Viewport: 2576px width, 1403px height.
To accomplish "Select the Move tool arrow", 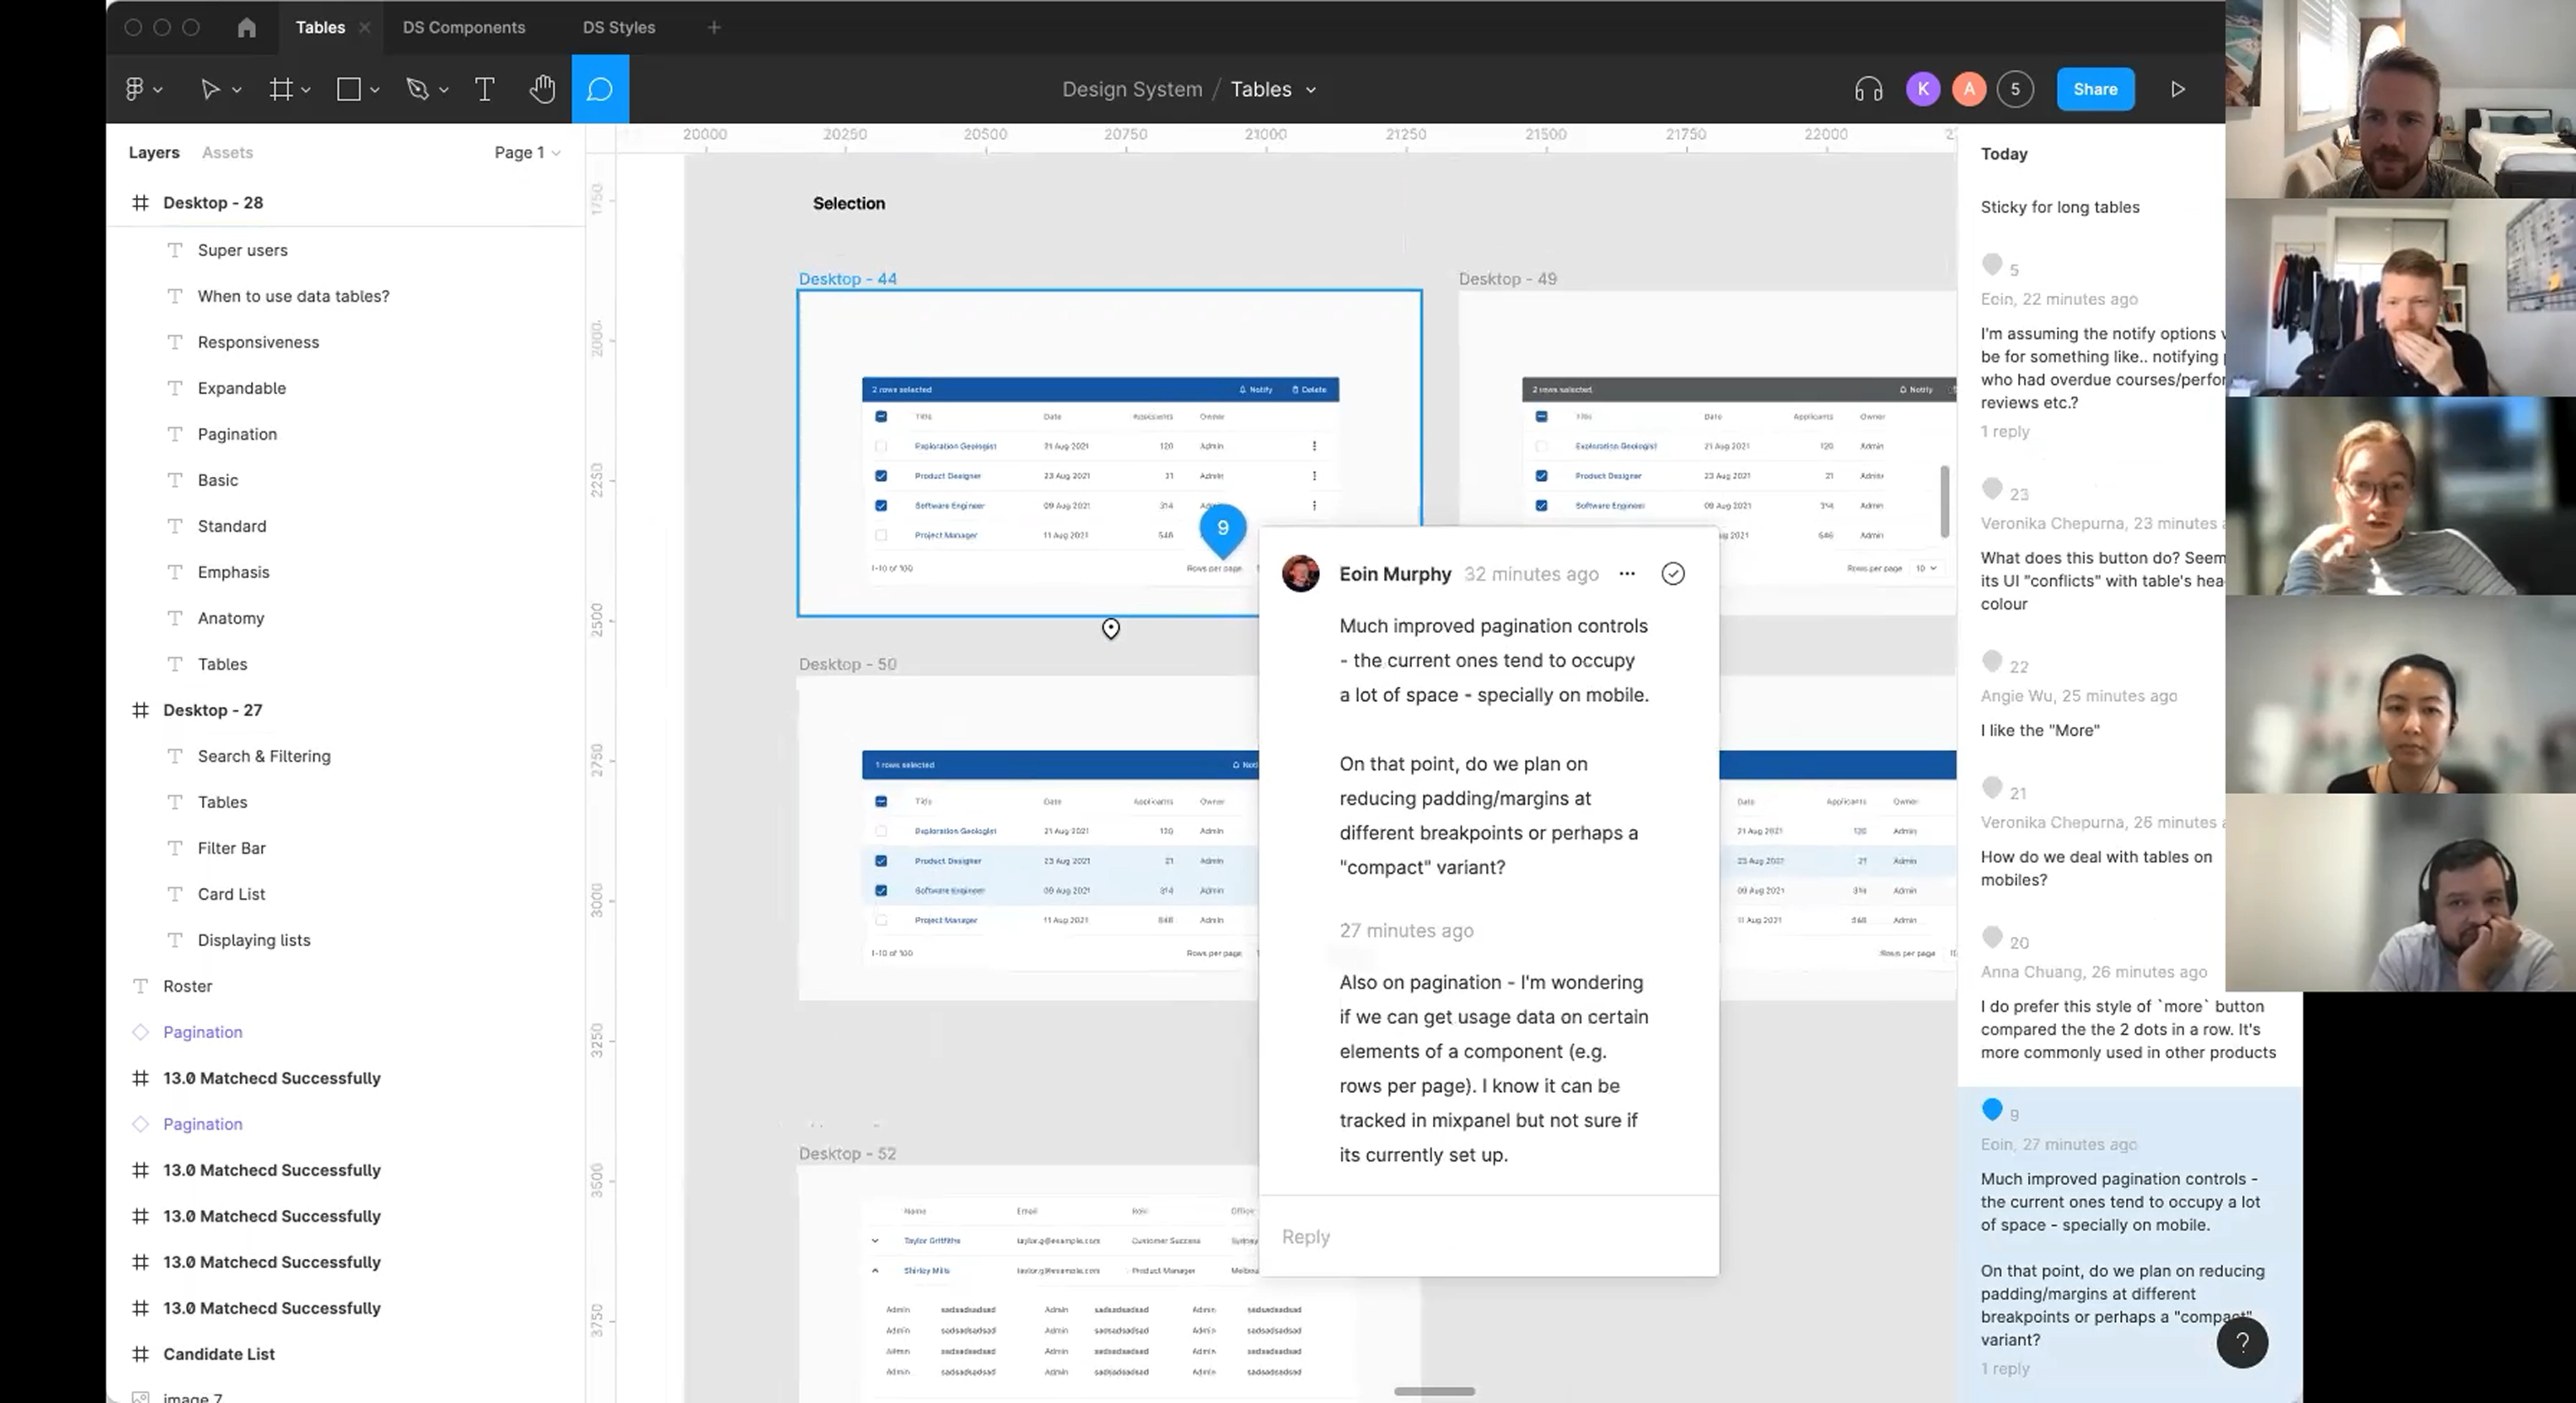I will click(209, 89).
